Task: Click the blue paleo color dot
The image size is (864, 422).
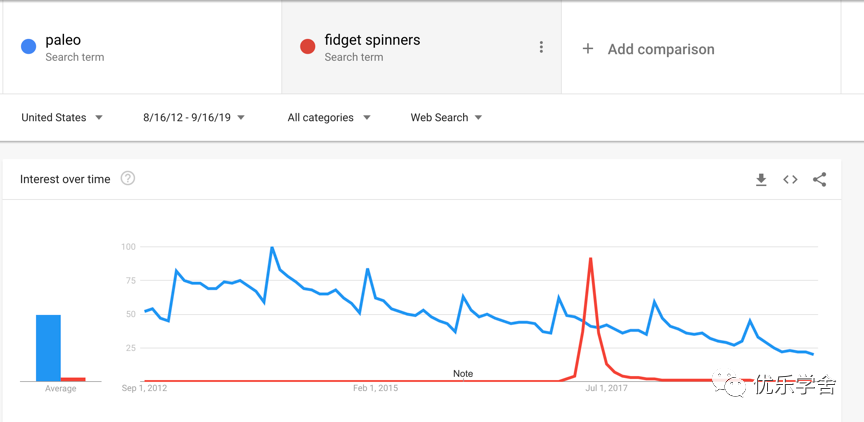Action: [29, 46]
